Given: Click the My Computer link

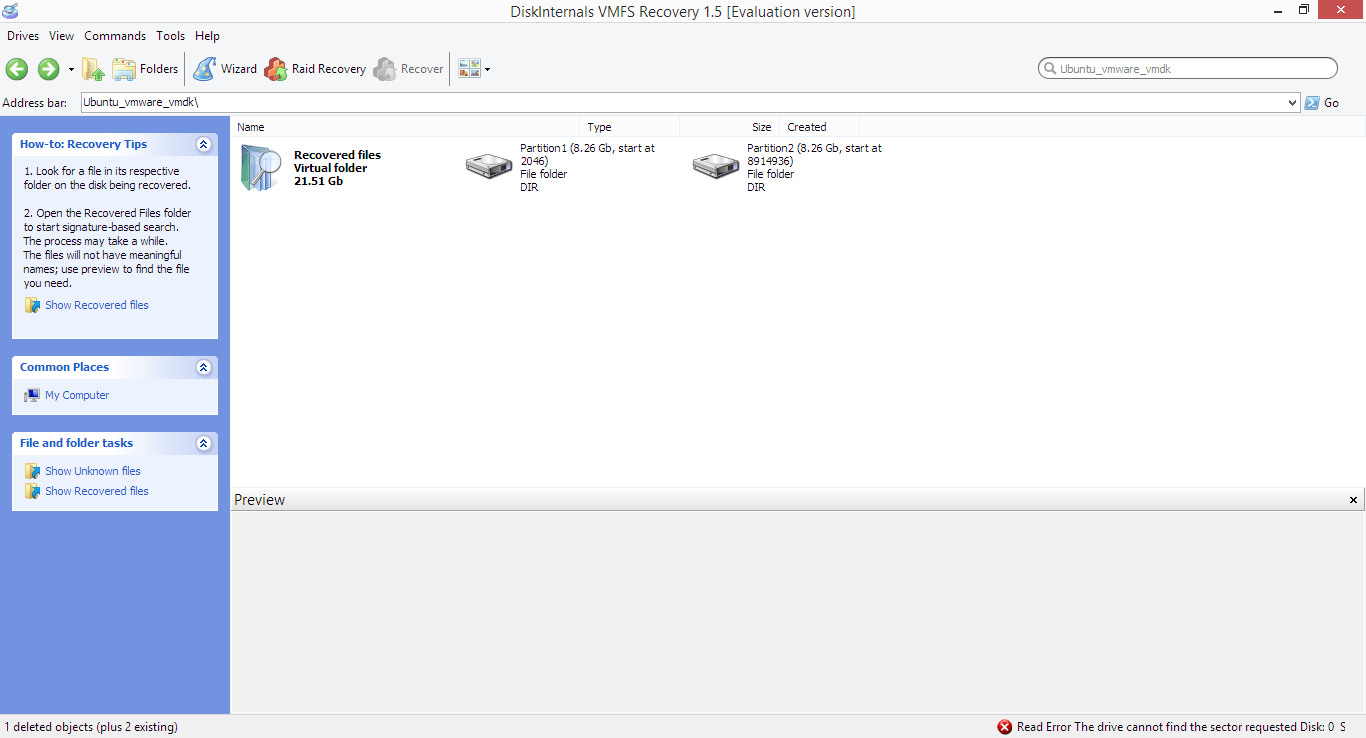Looking at the screenshot, I should [77, 395].
